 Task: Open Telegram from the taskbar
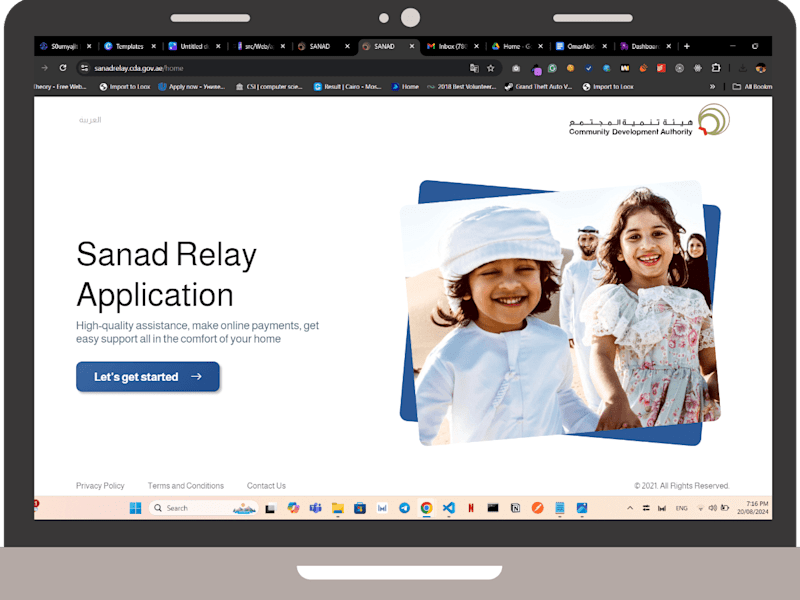click(x=404, y=508)
